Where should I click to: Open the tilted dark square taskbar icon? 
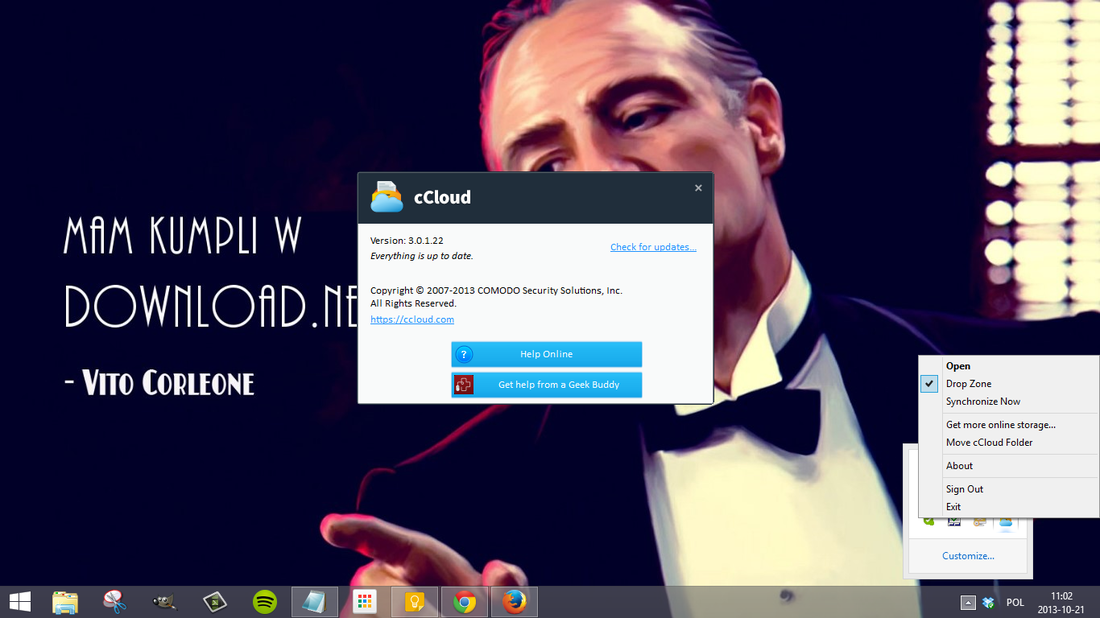pyautogui.click(x=215, y=602)
